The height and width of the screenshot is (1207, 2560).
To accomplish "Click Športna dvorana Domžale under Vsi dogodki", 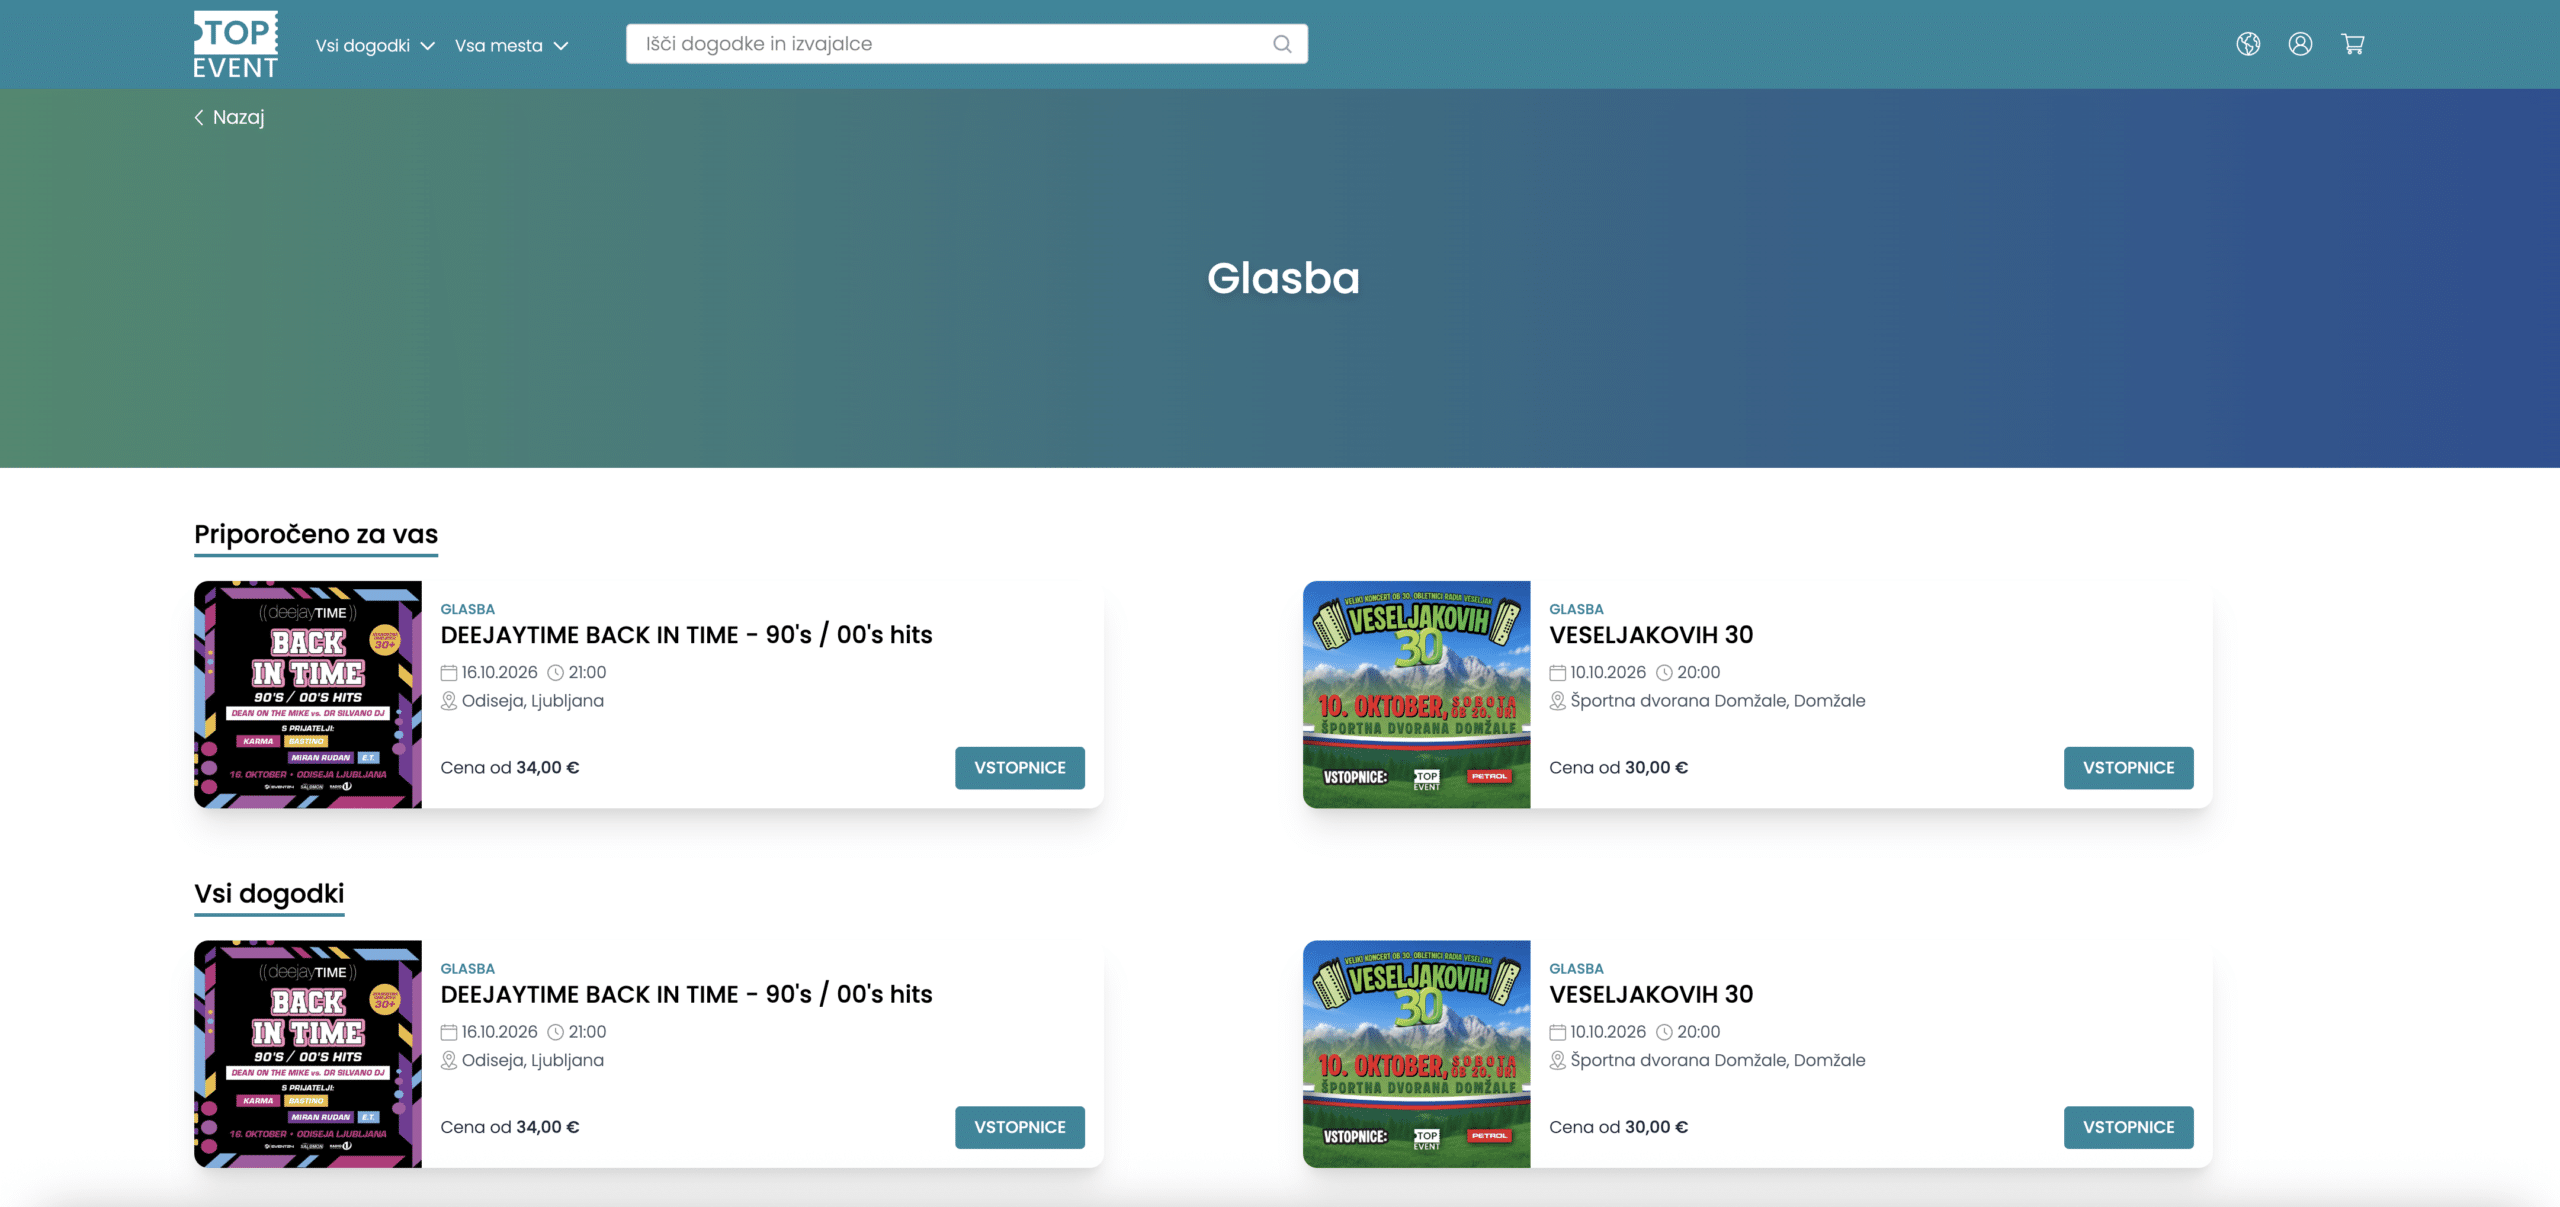I will (1718, 1060).
